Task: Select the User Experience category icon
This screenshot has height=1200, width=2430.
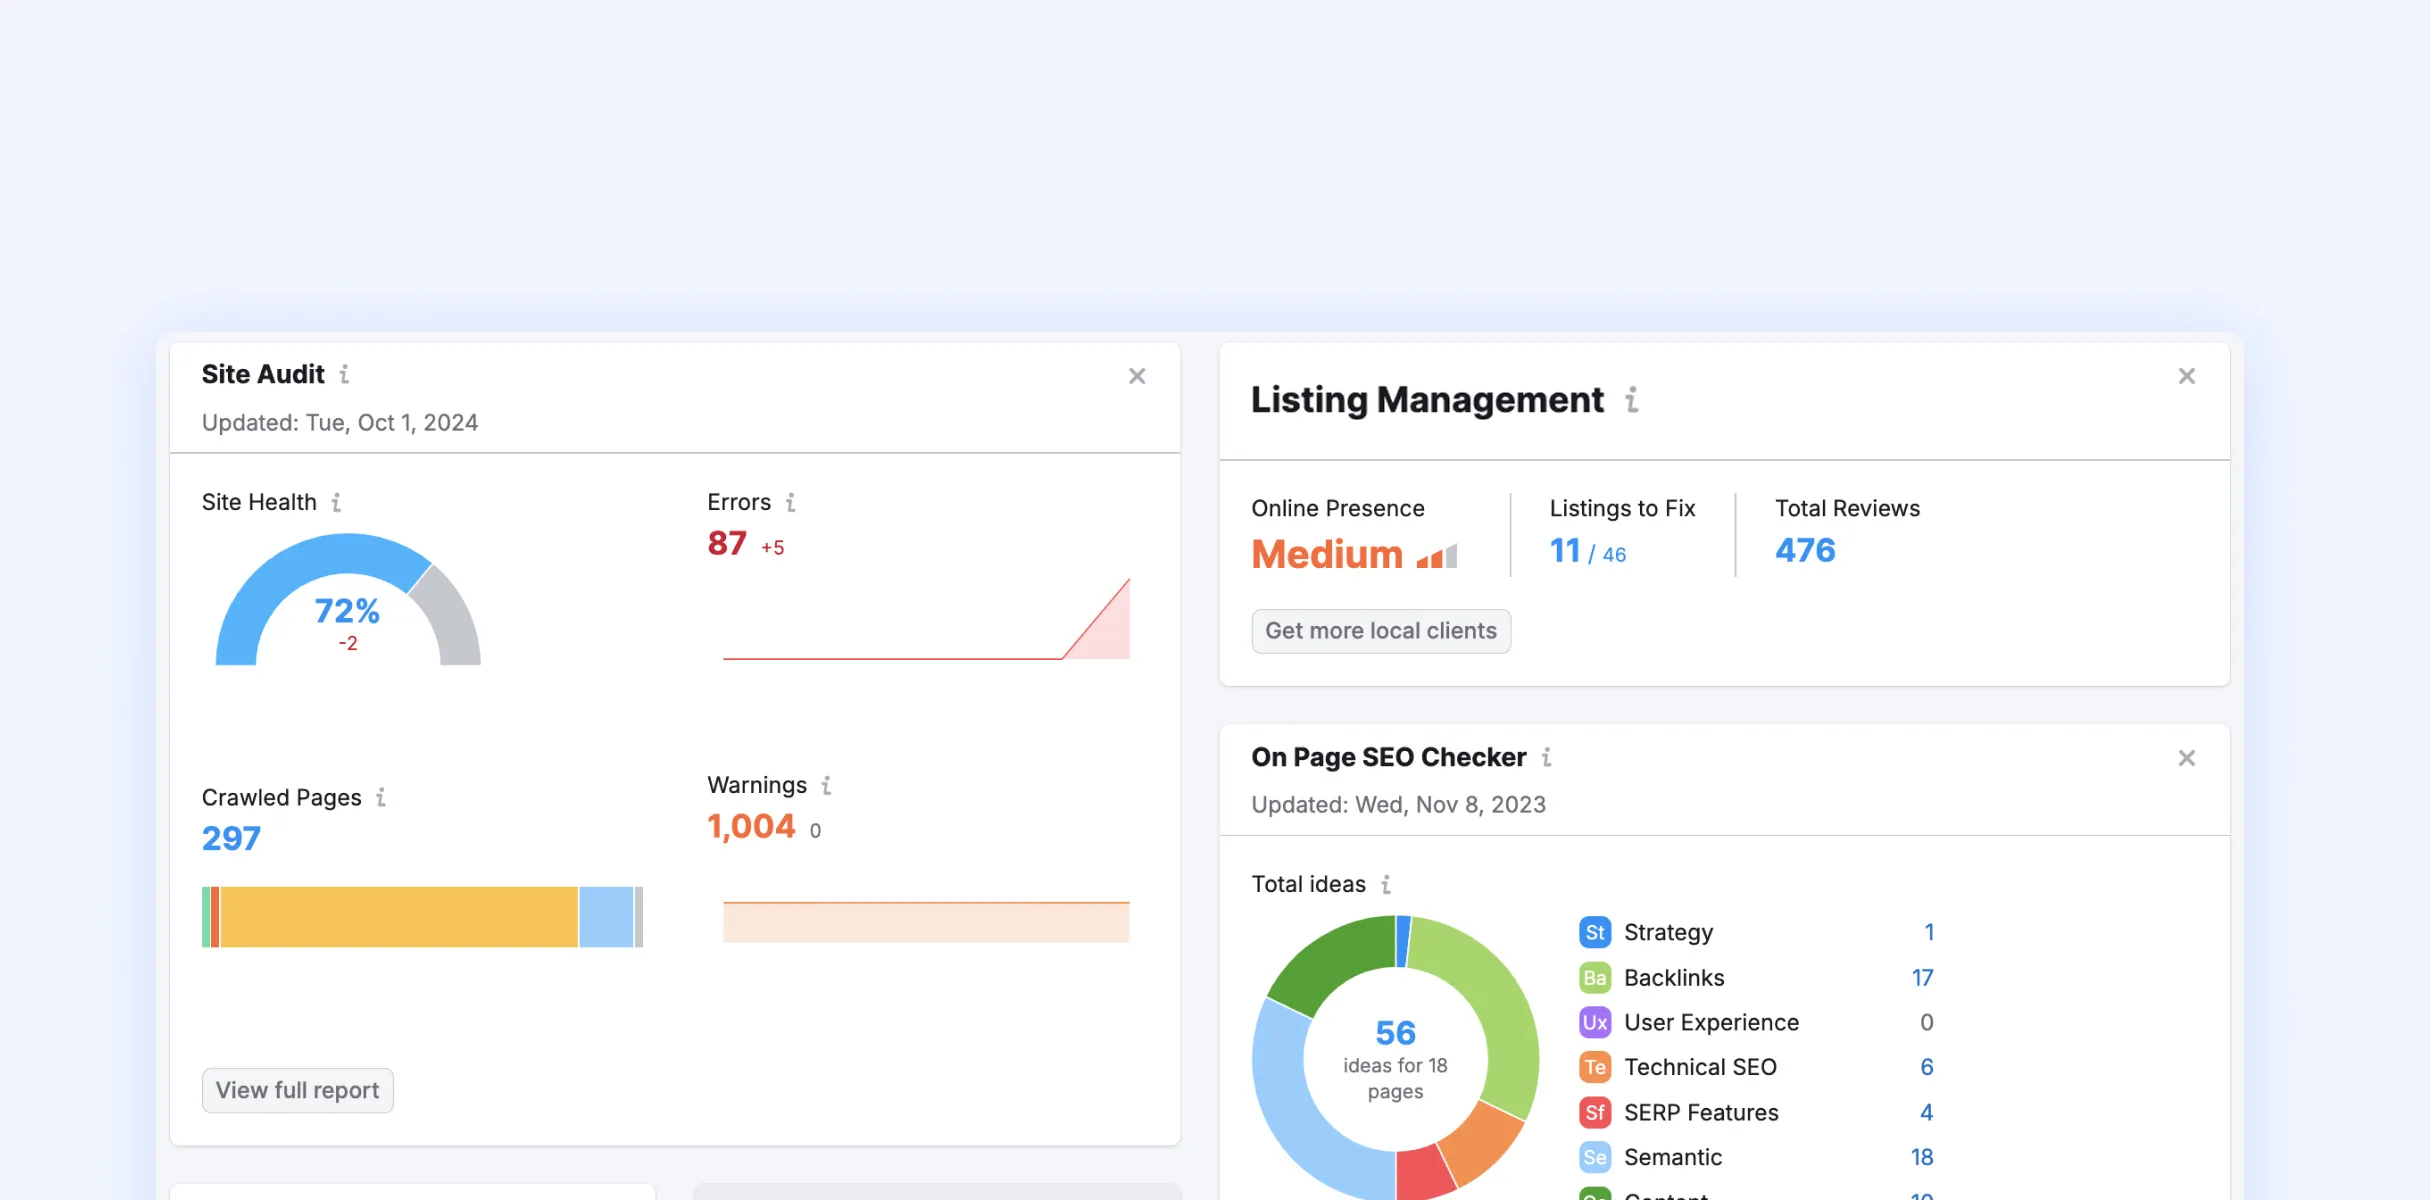Action: (x=1595, y=1022)
